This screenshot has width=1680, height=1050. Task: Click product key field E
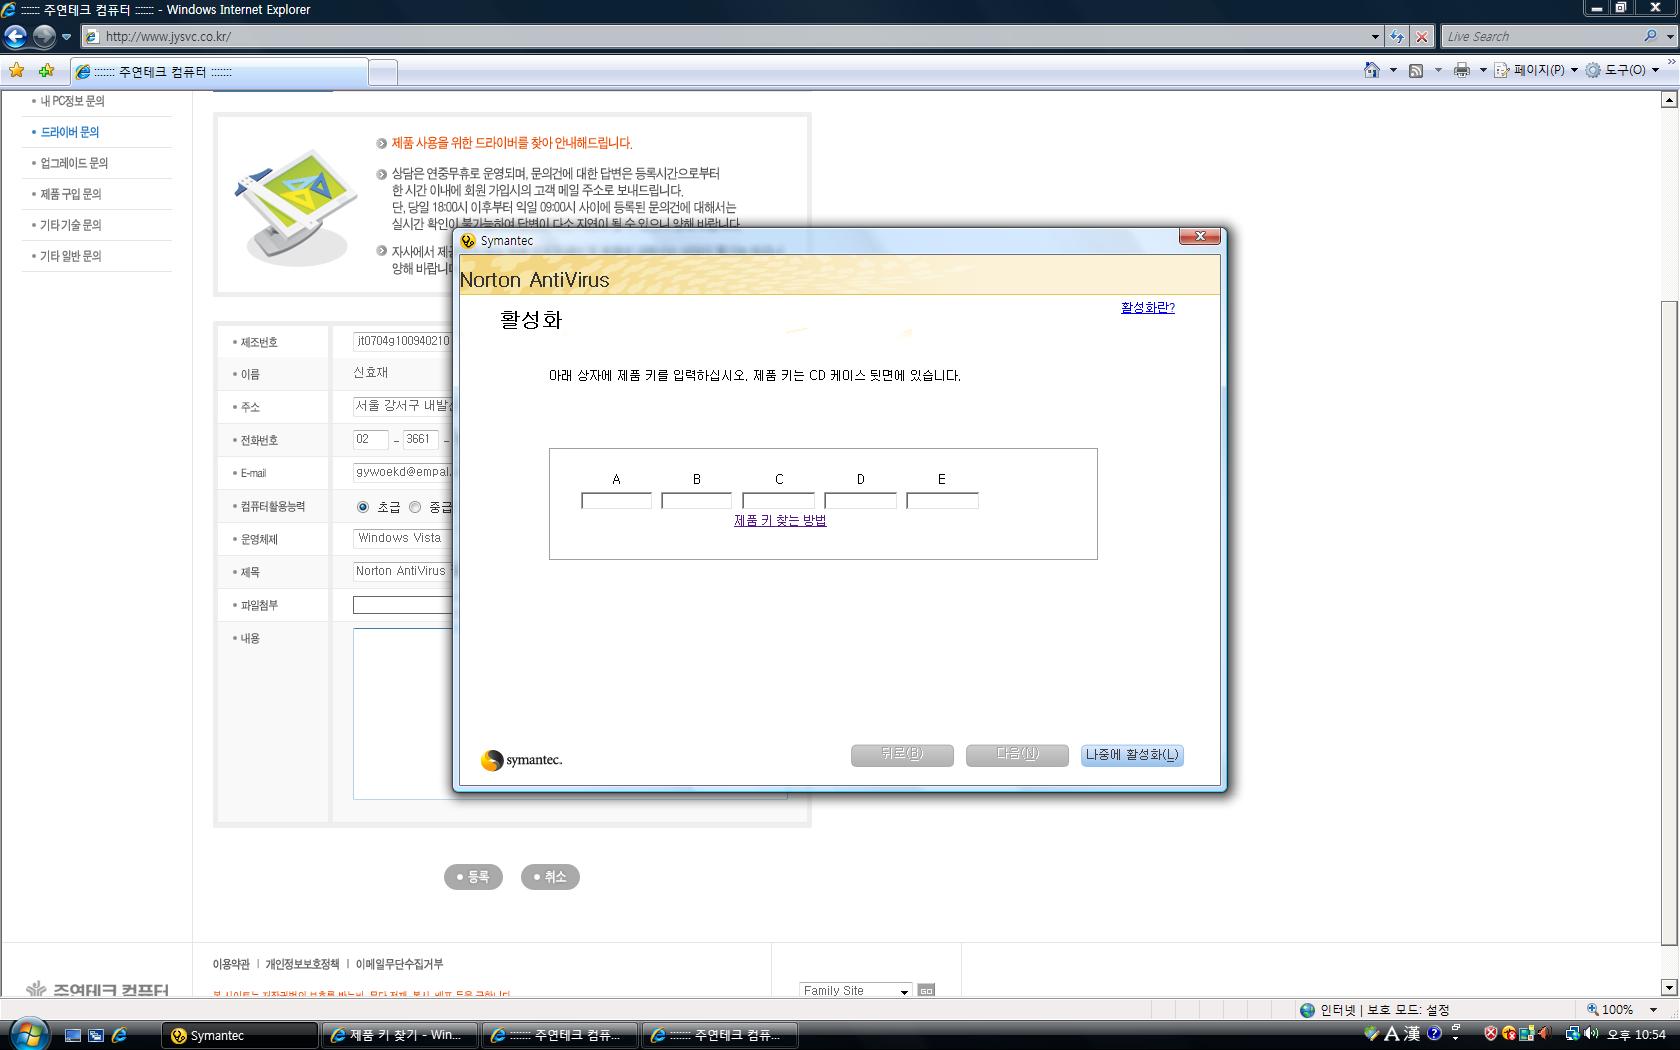(942, 501)
